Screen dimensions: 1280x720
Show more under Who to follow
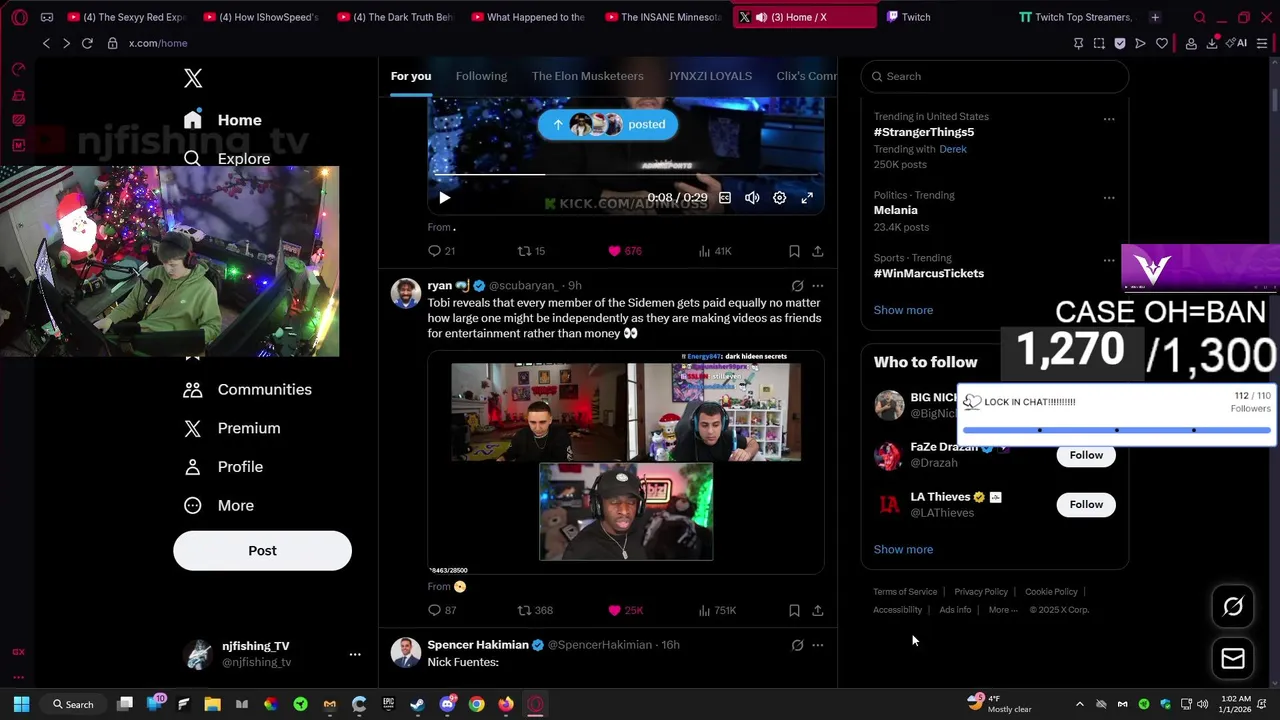pos(903,549)
